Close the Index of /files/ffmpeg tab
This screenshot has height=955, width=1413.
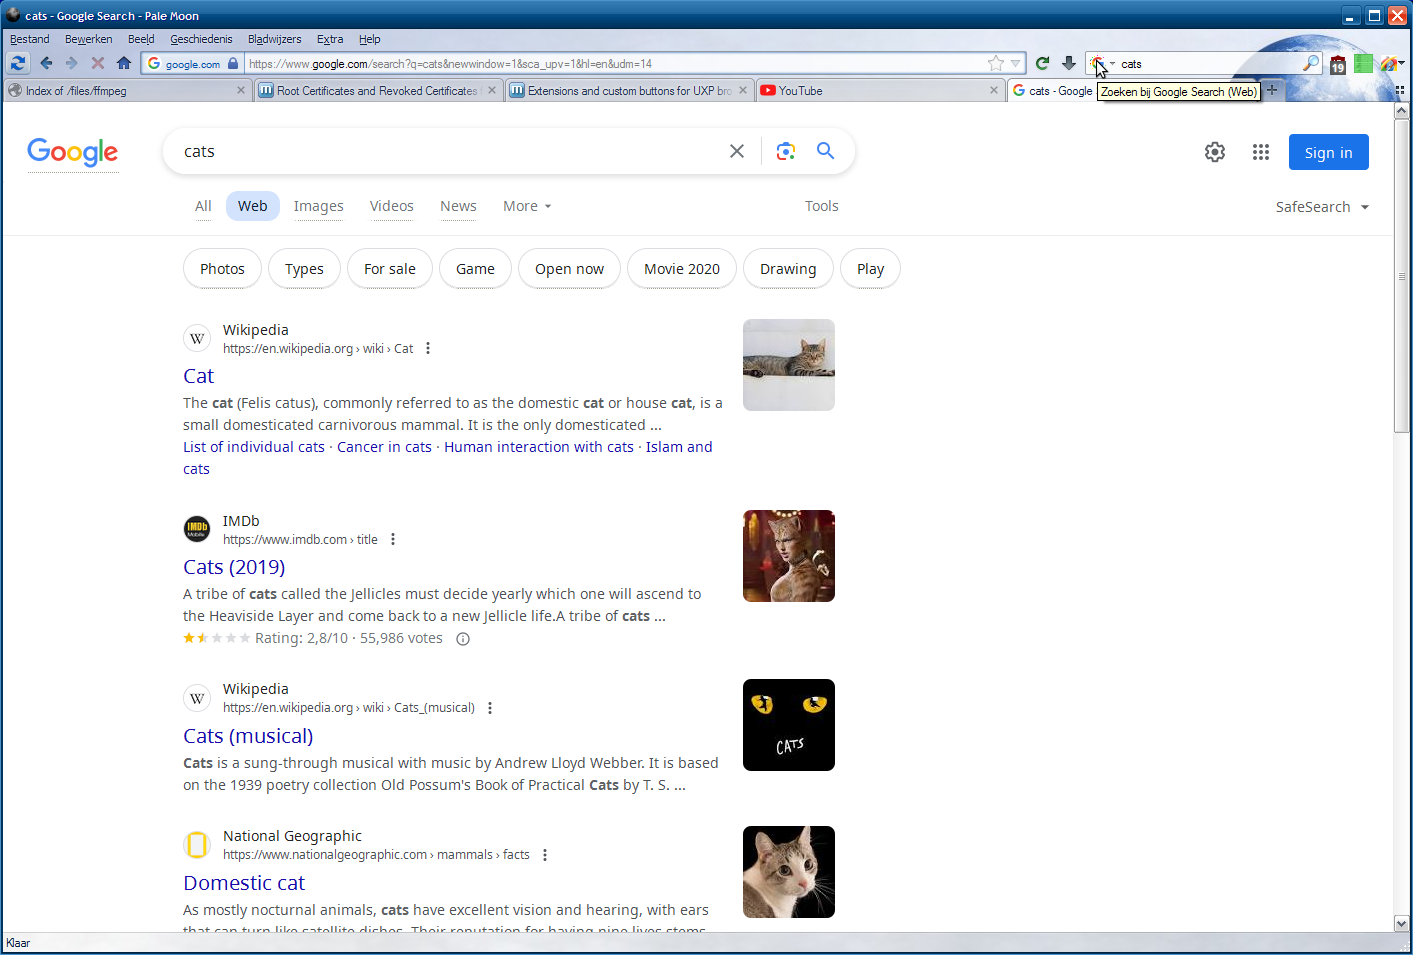click(241, 90)
